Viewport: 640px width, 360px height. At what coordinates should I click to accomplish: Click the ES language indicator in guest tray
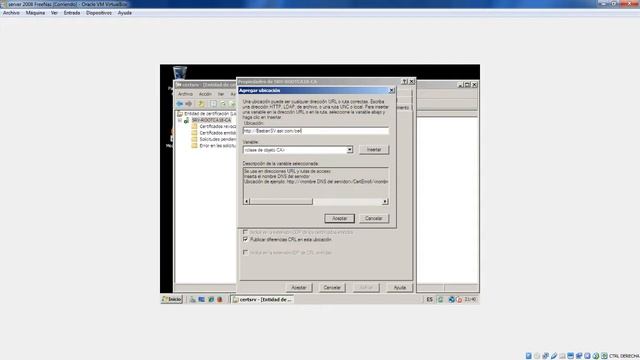coord(429,300)
